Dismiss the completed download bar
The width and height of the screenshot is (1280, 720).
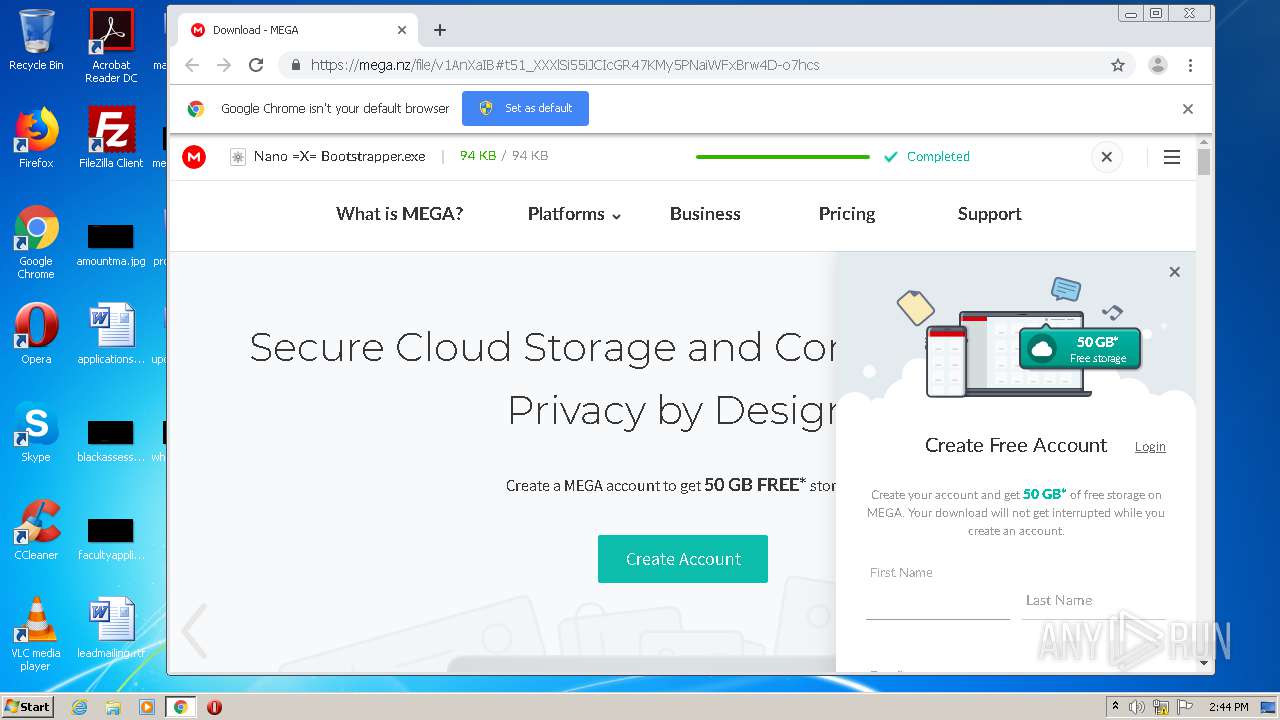[1106, 157]
